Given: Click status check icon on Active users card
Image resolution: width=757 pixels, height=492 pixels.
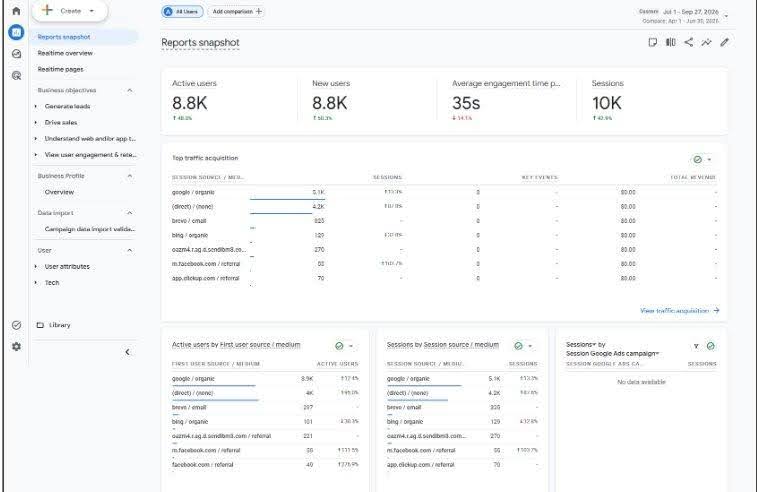Looking at the screenshot, I should pos(339,346).
